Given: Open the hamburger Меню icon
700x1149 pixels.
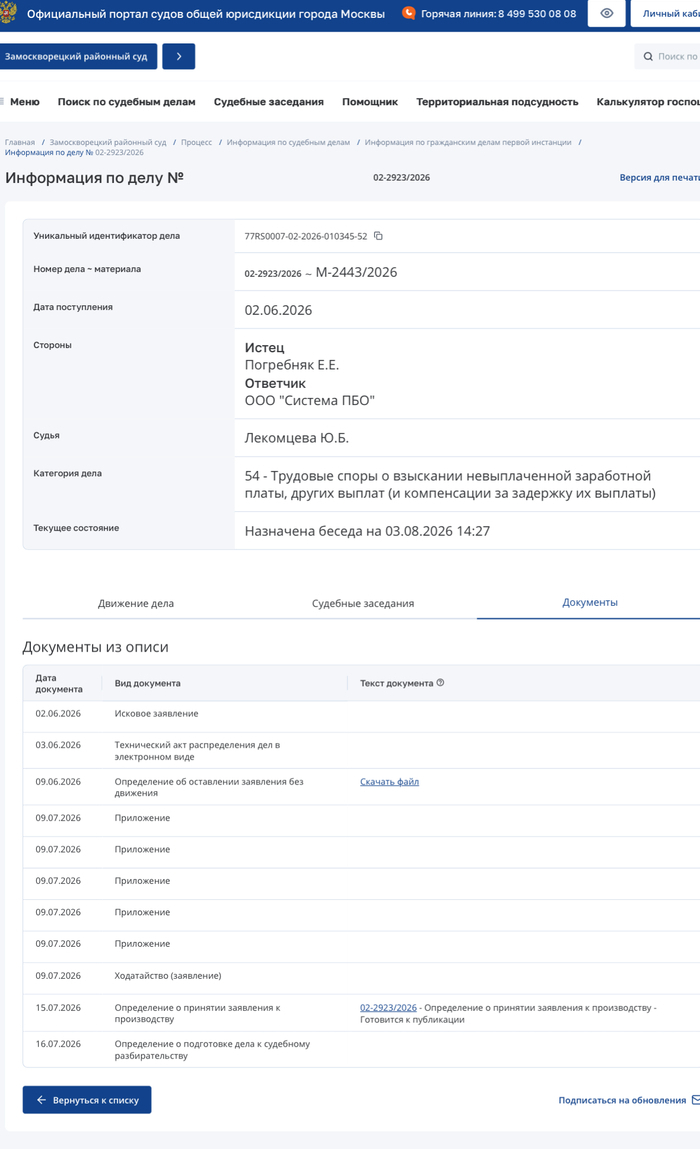Looking at the screenshot, I should 2,102.
